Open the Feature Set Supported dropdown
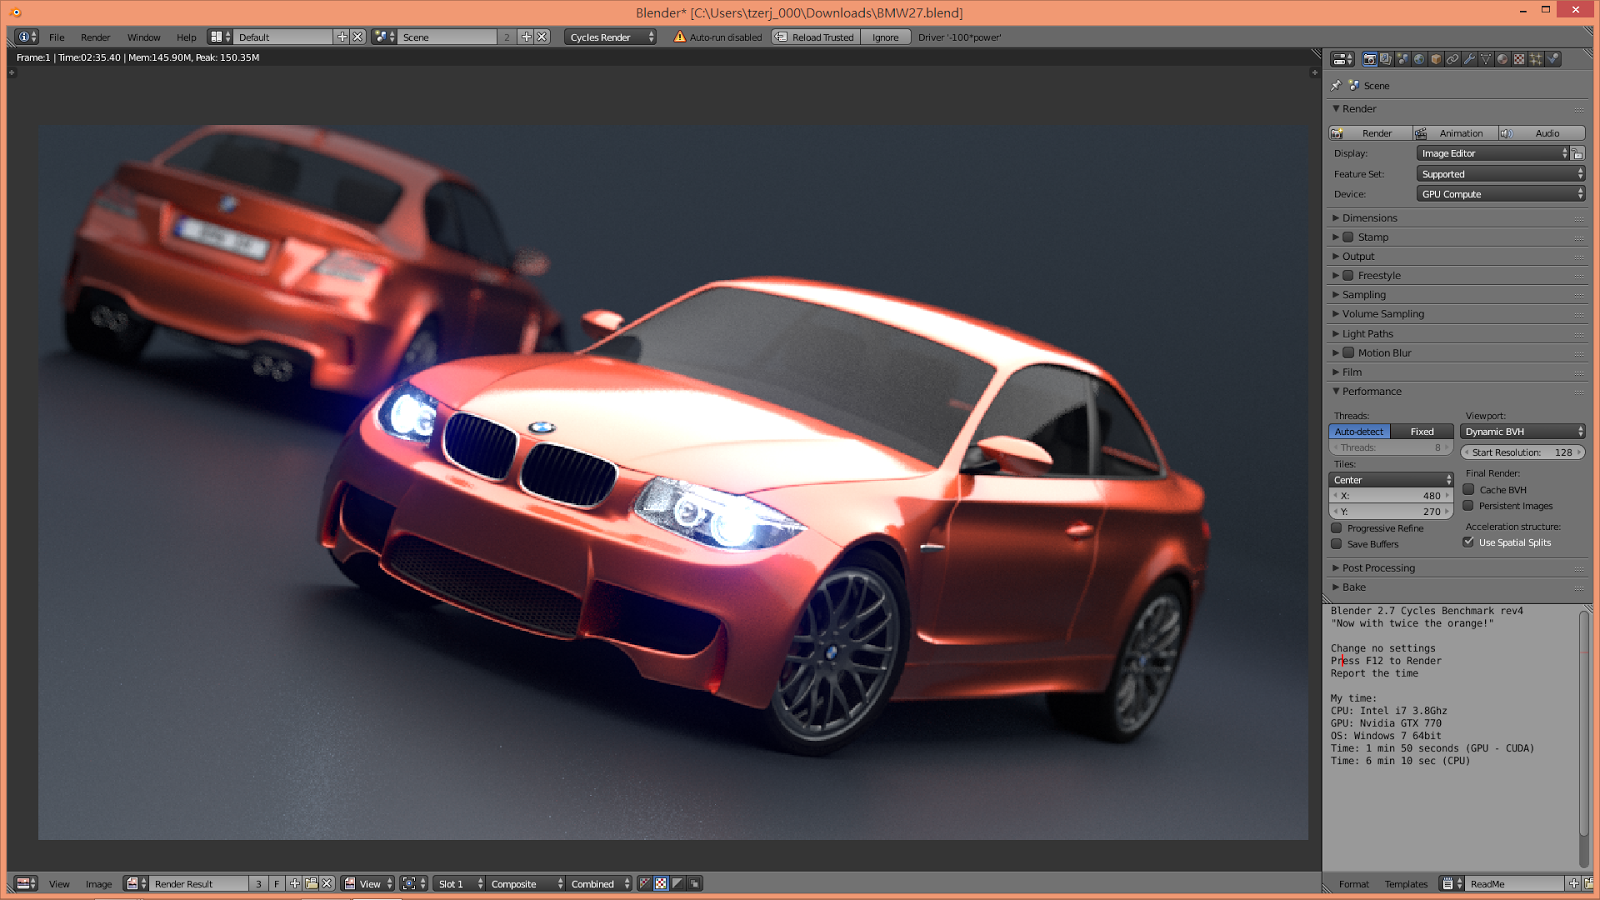The width and height of the screenshot is (1600, 900). 1501,174
